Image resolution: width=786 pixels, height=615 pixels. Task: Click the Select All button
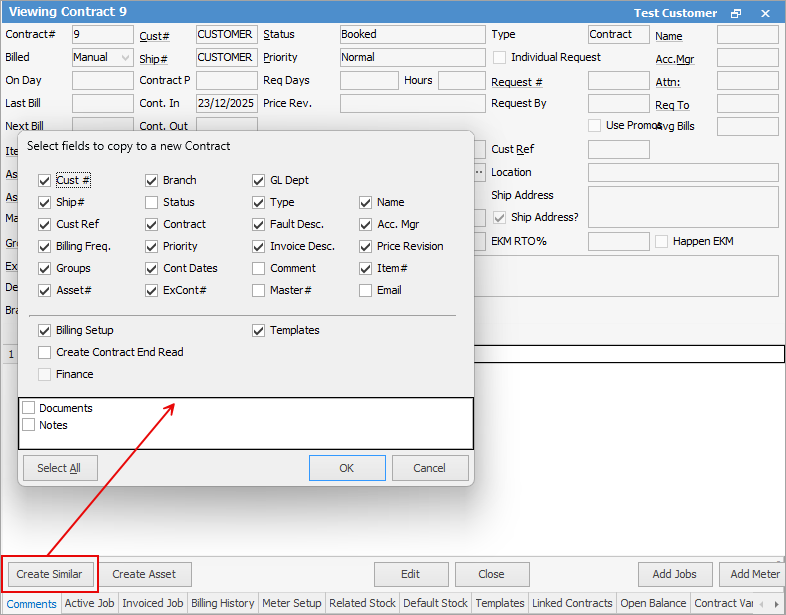60,468
